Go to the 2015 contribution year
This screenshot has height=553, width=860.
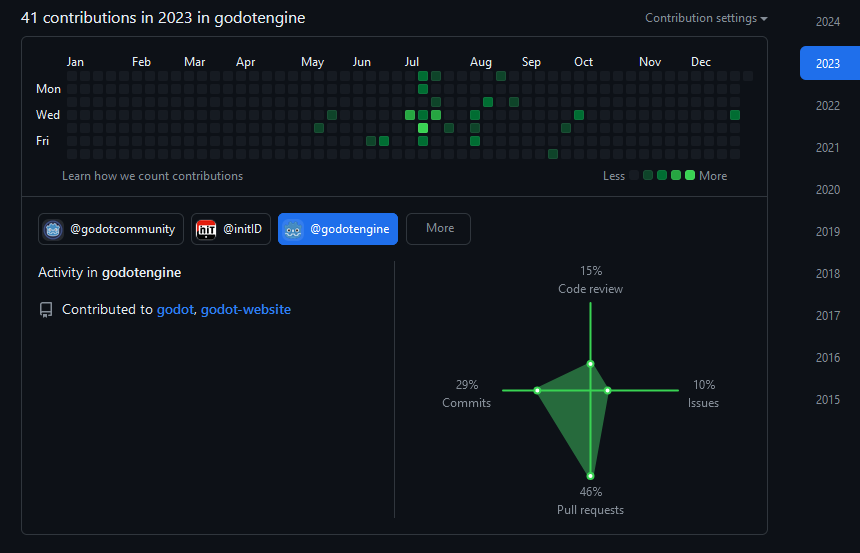828,399
